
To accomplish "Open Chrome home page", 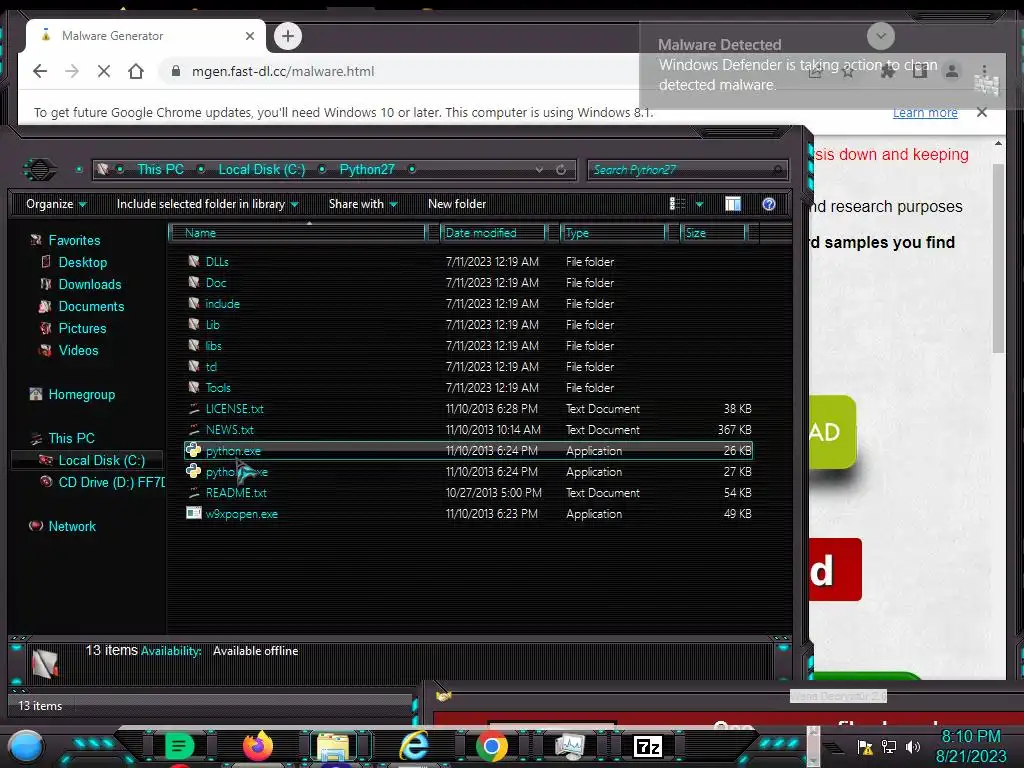I will tap(136, 71).
